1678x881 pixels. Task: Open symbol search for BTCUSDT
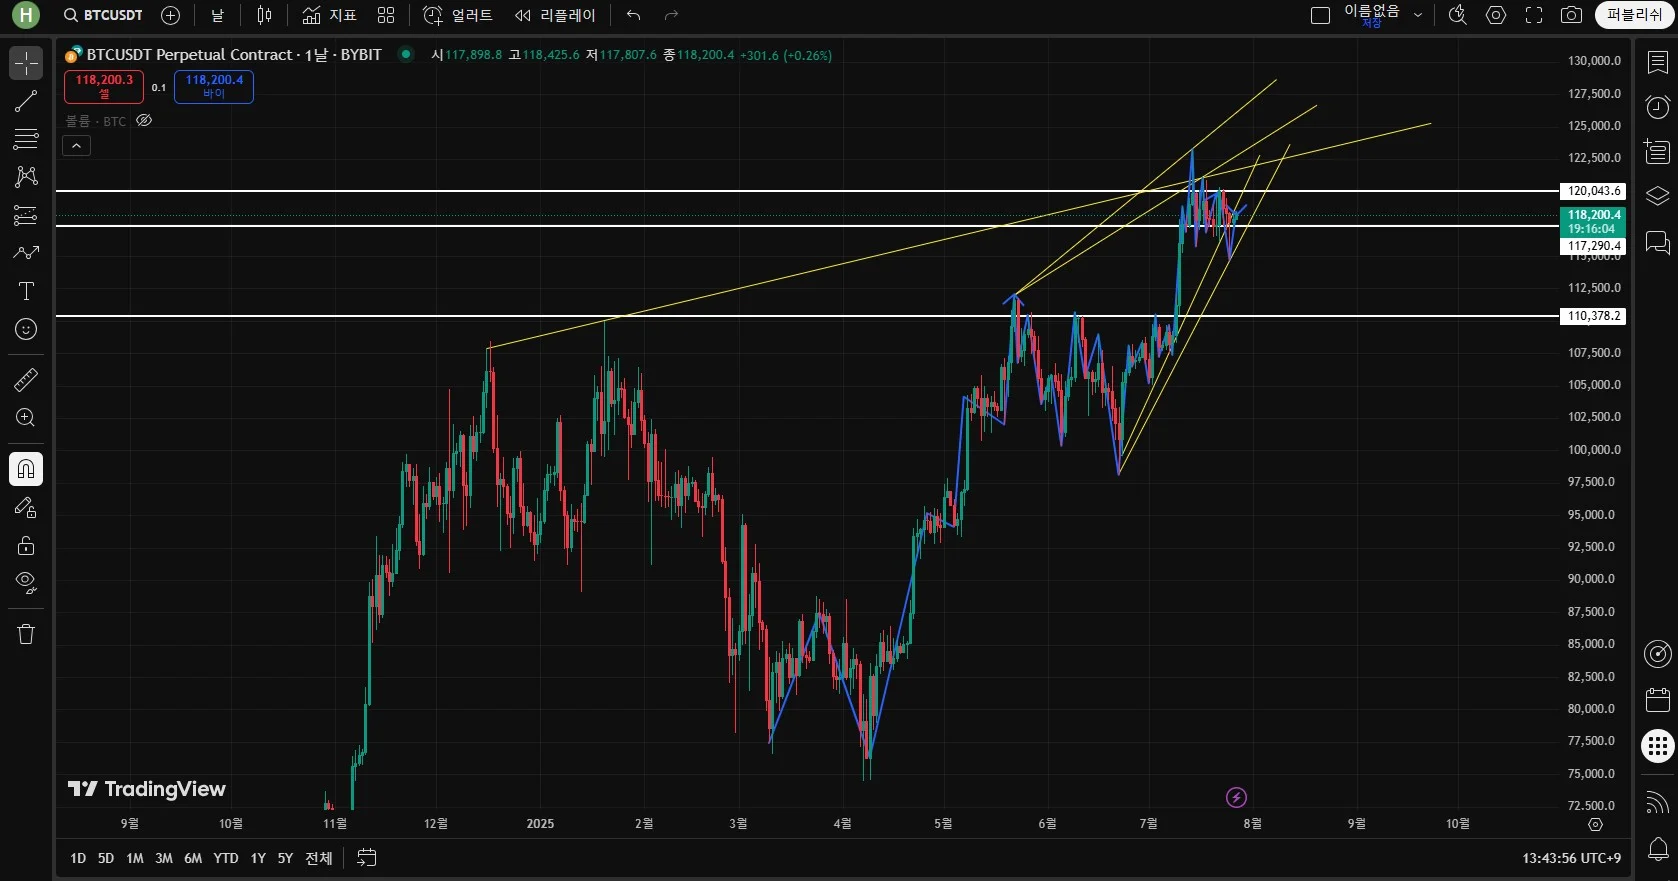point(103,15)
